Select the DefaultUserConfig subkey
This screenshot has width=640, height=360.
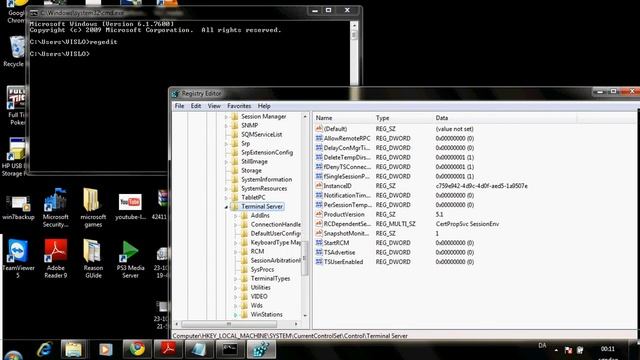pos(276,233)
